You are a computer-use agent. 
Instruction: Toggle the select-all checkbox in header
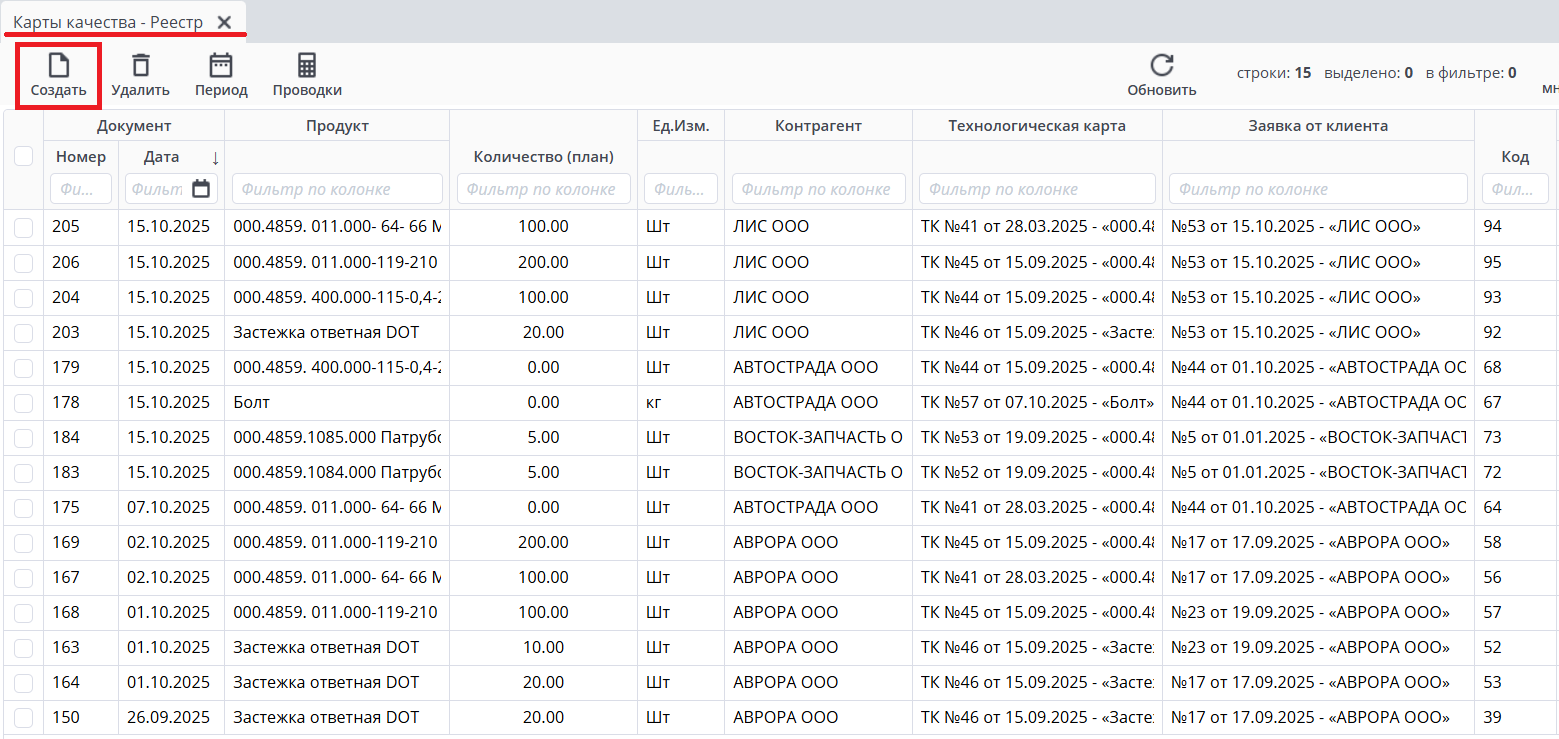click(x=24, y=156)
